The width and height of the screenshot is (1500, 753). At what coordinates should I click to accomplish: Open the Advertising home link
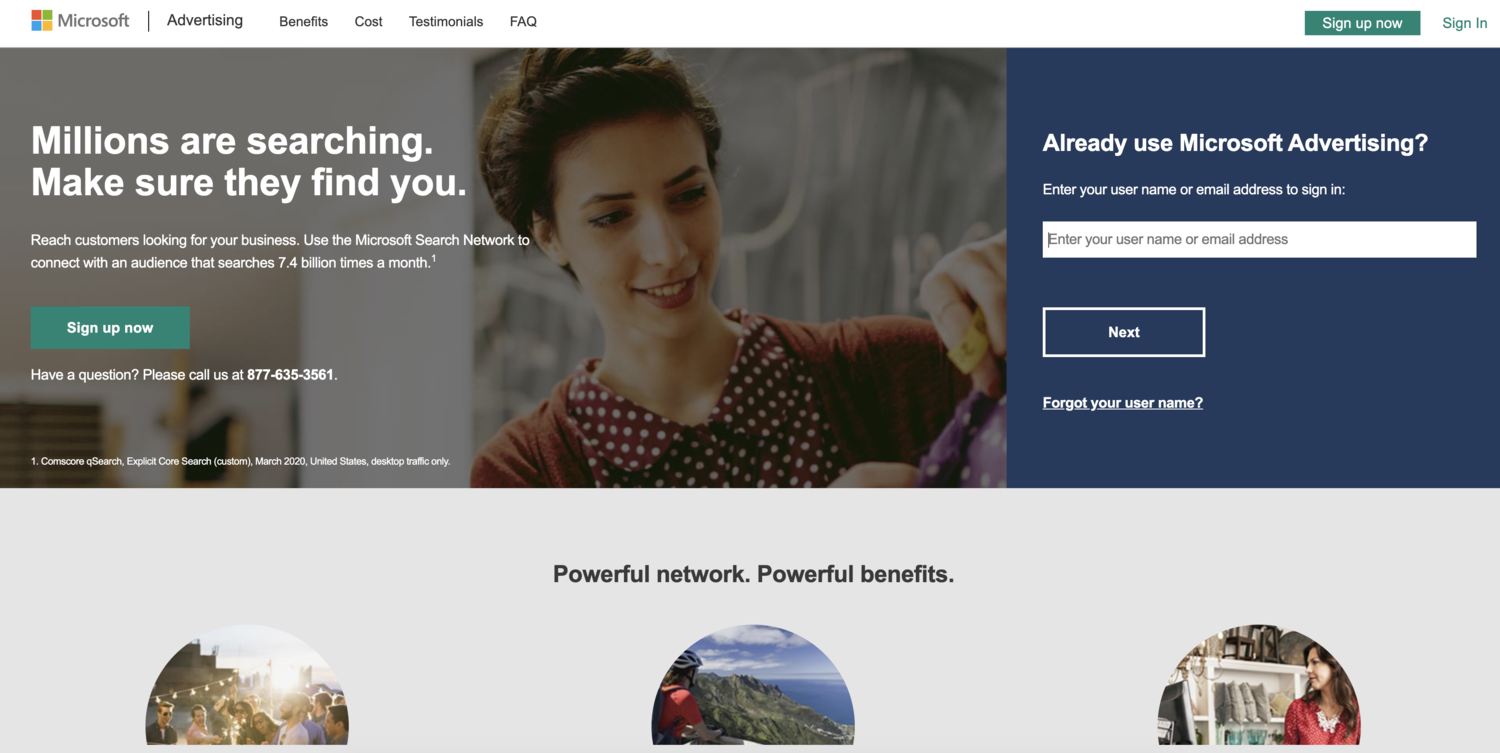click(205, 20)
